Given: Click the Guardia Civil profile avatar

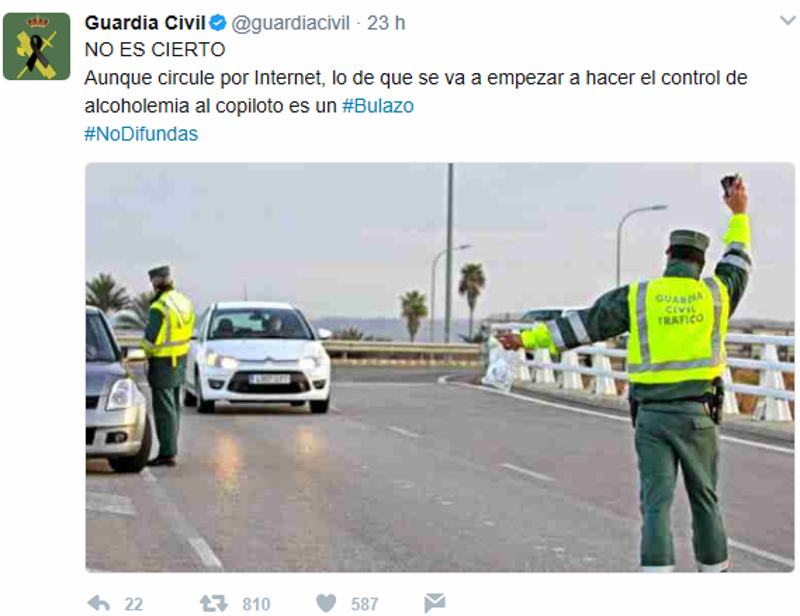Looking at the screenshot, I should tap(36, 46).
